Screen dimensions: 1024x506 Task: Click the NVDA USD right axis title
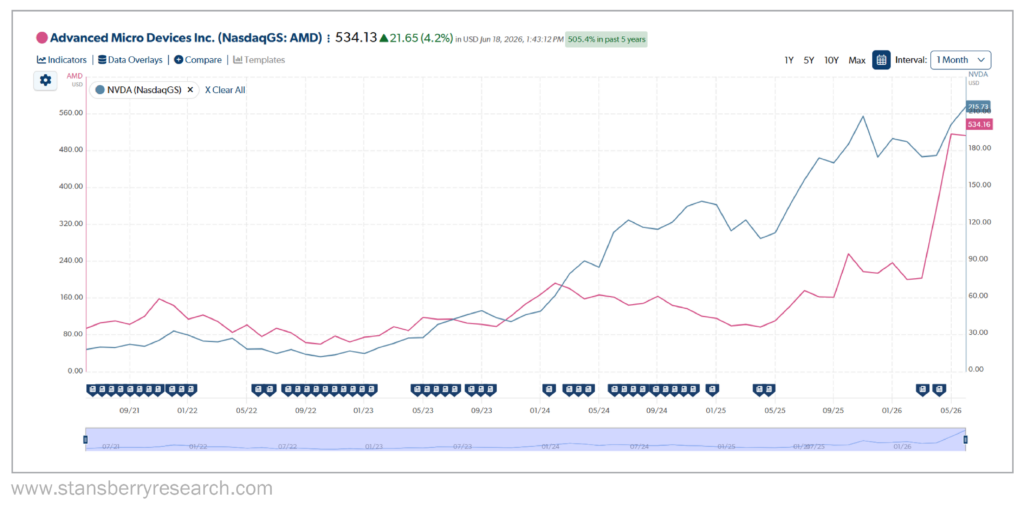(x=978, y=78)
